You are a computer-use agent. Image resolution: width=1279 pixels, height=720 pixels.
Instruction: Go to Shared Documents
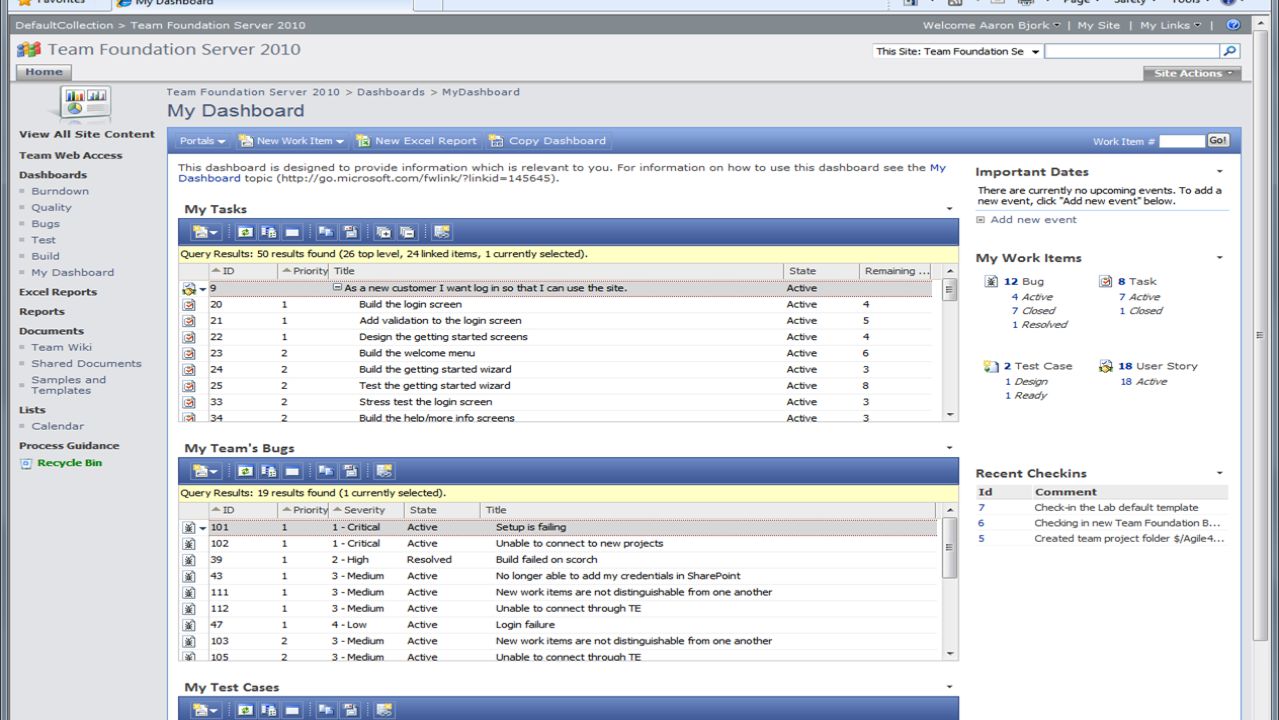coord(86,363)
